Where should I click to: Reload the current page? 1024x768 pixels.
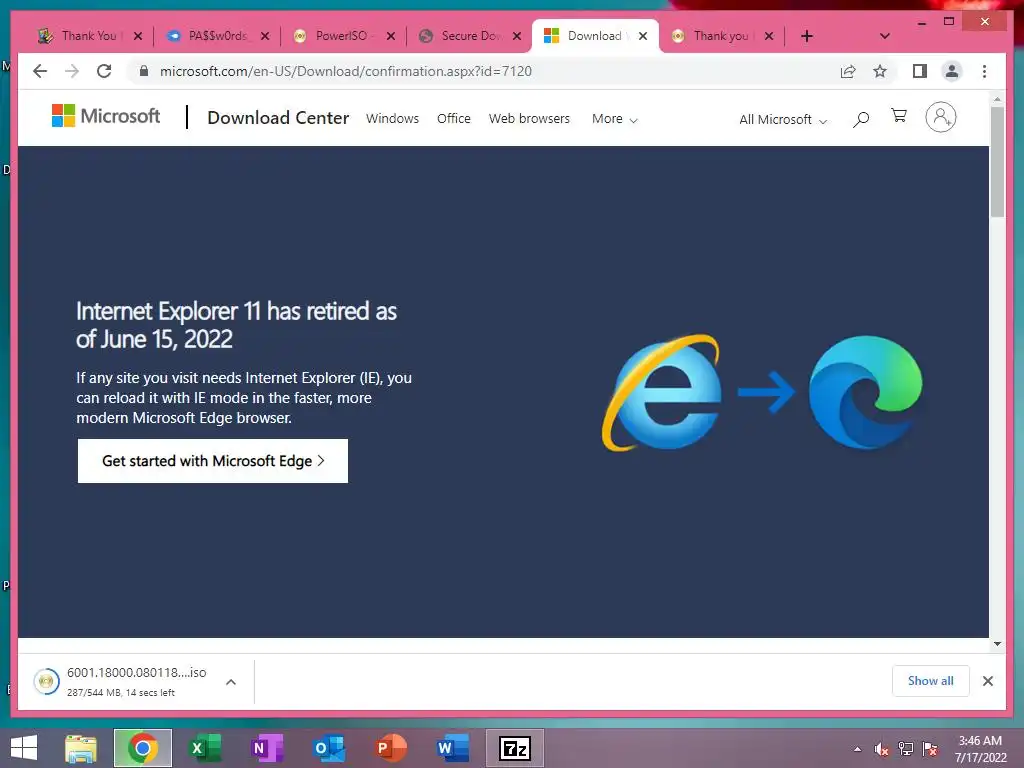coord(104,71)
